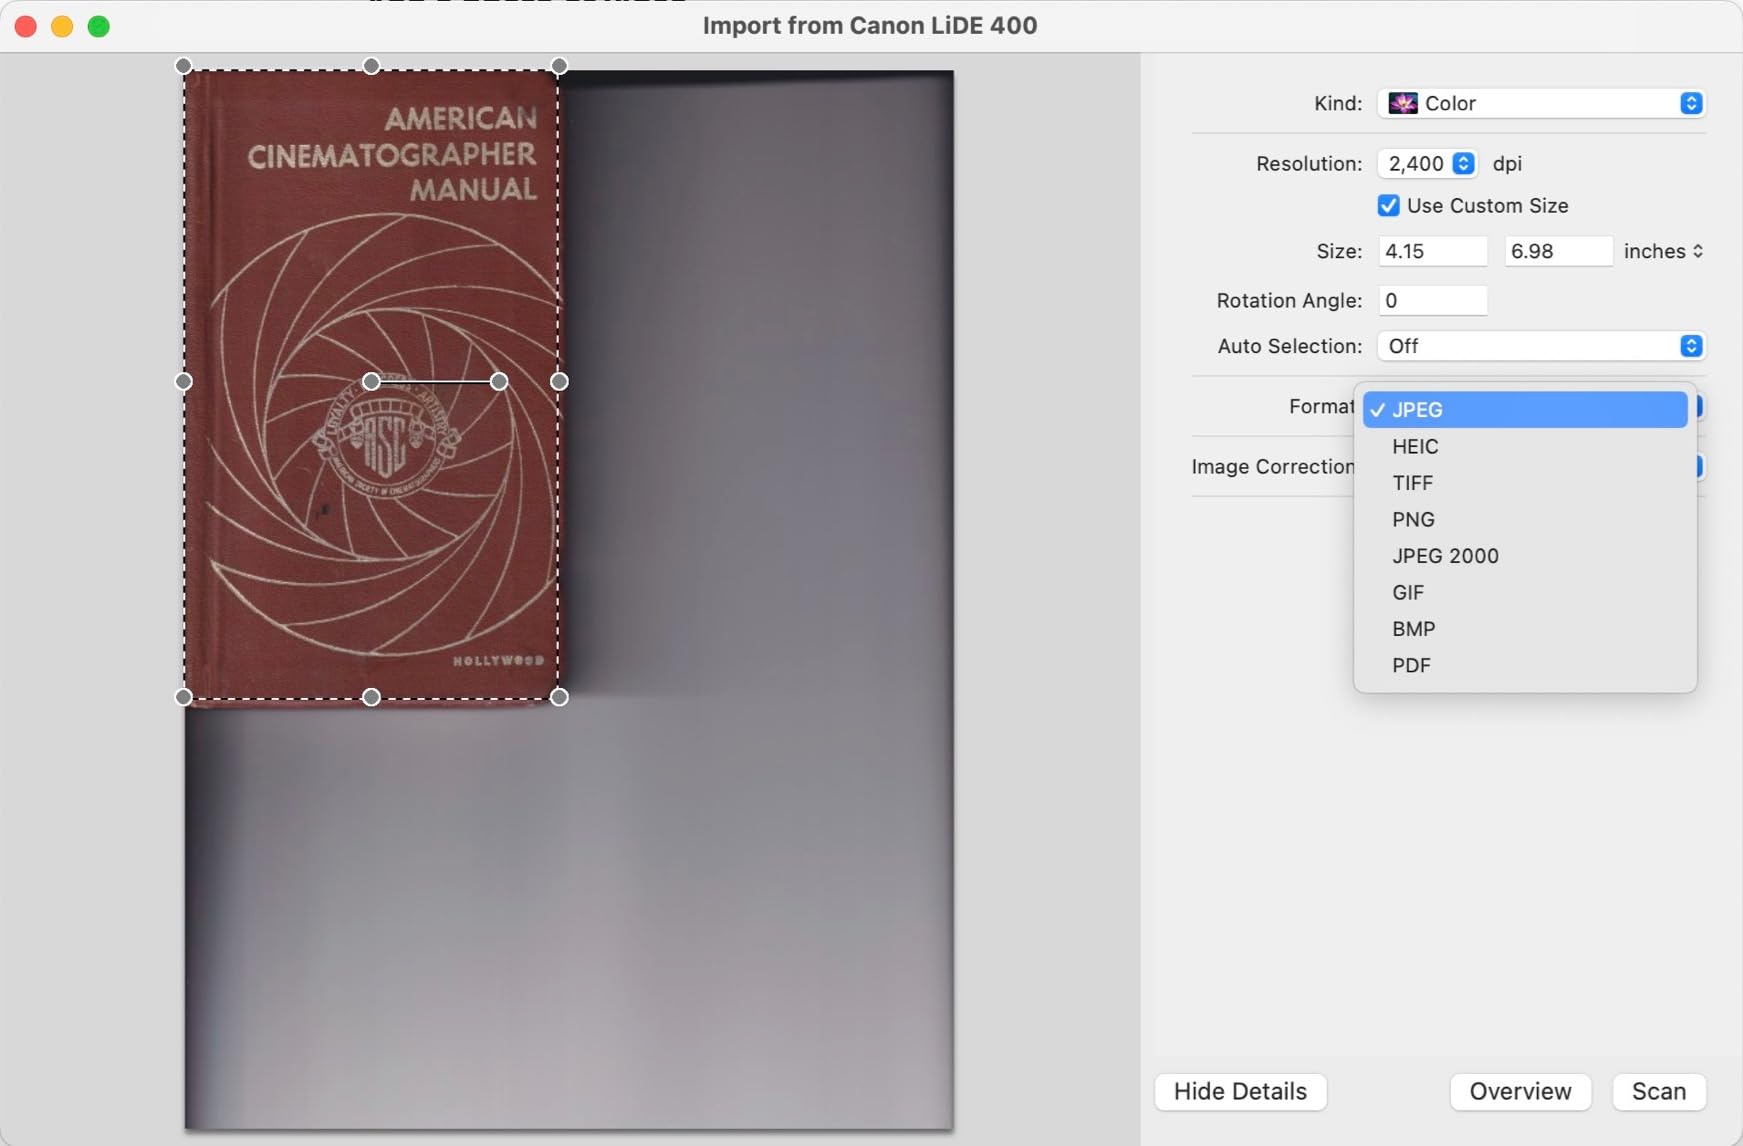Select PNG in the format list
This screenshot has width=1743, height=1146.
(x=1413, y=520)
